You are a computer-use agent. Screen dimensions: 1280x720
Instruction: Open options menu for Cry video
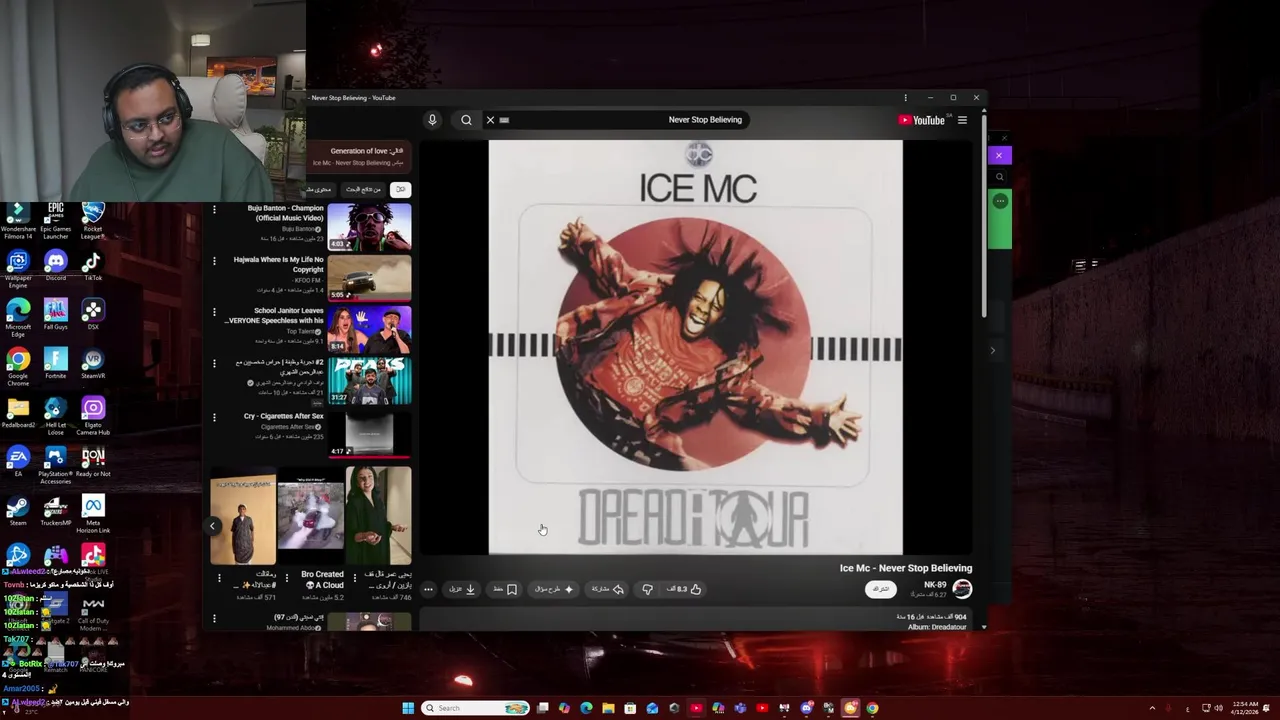point(214,417)
